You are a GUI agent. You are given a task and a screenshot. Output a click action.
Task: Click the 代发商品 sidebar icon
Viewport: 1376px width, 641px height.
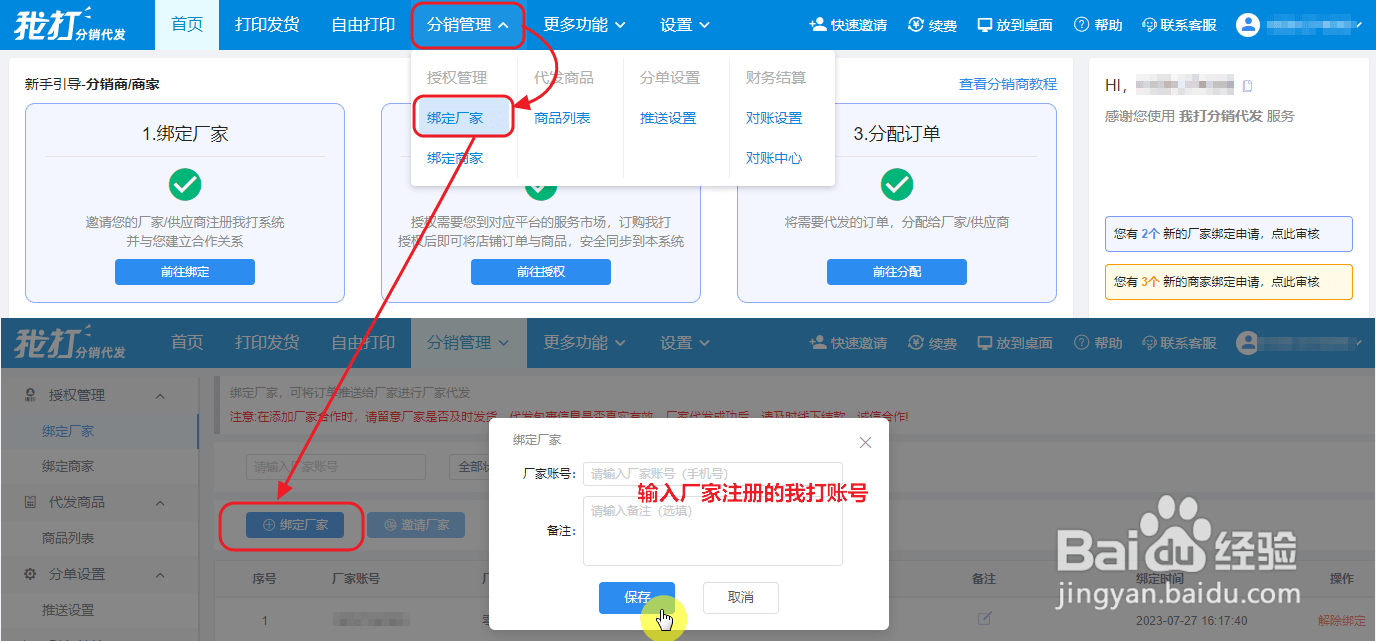click(30, 502)
